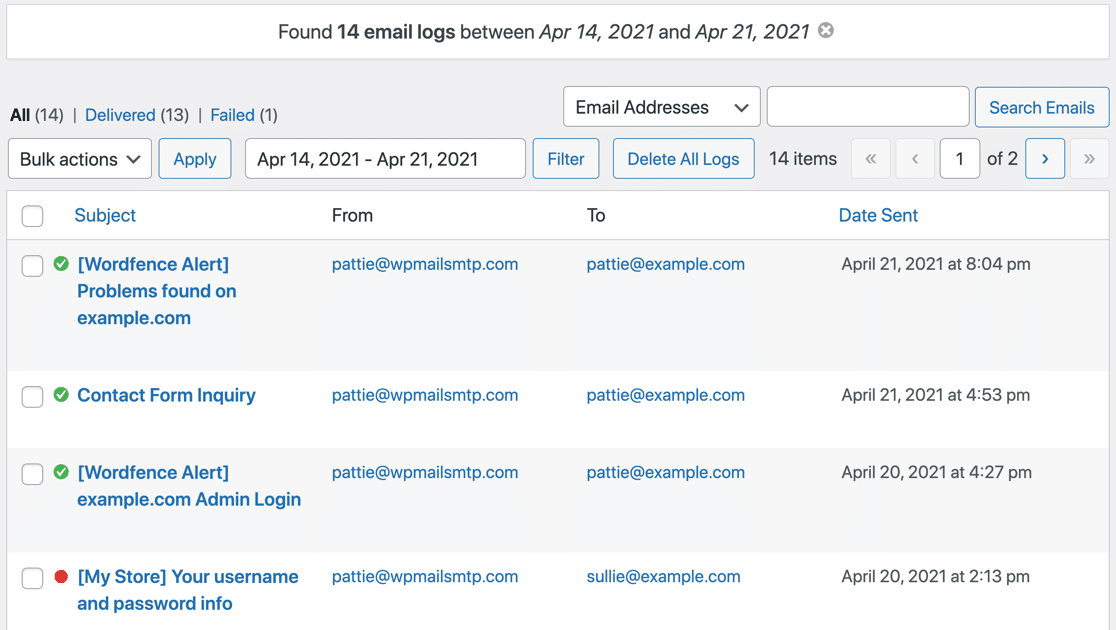
Task: Click delivered status icon on Contact Form Inquiry
Action: pos(60,395)
